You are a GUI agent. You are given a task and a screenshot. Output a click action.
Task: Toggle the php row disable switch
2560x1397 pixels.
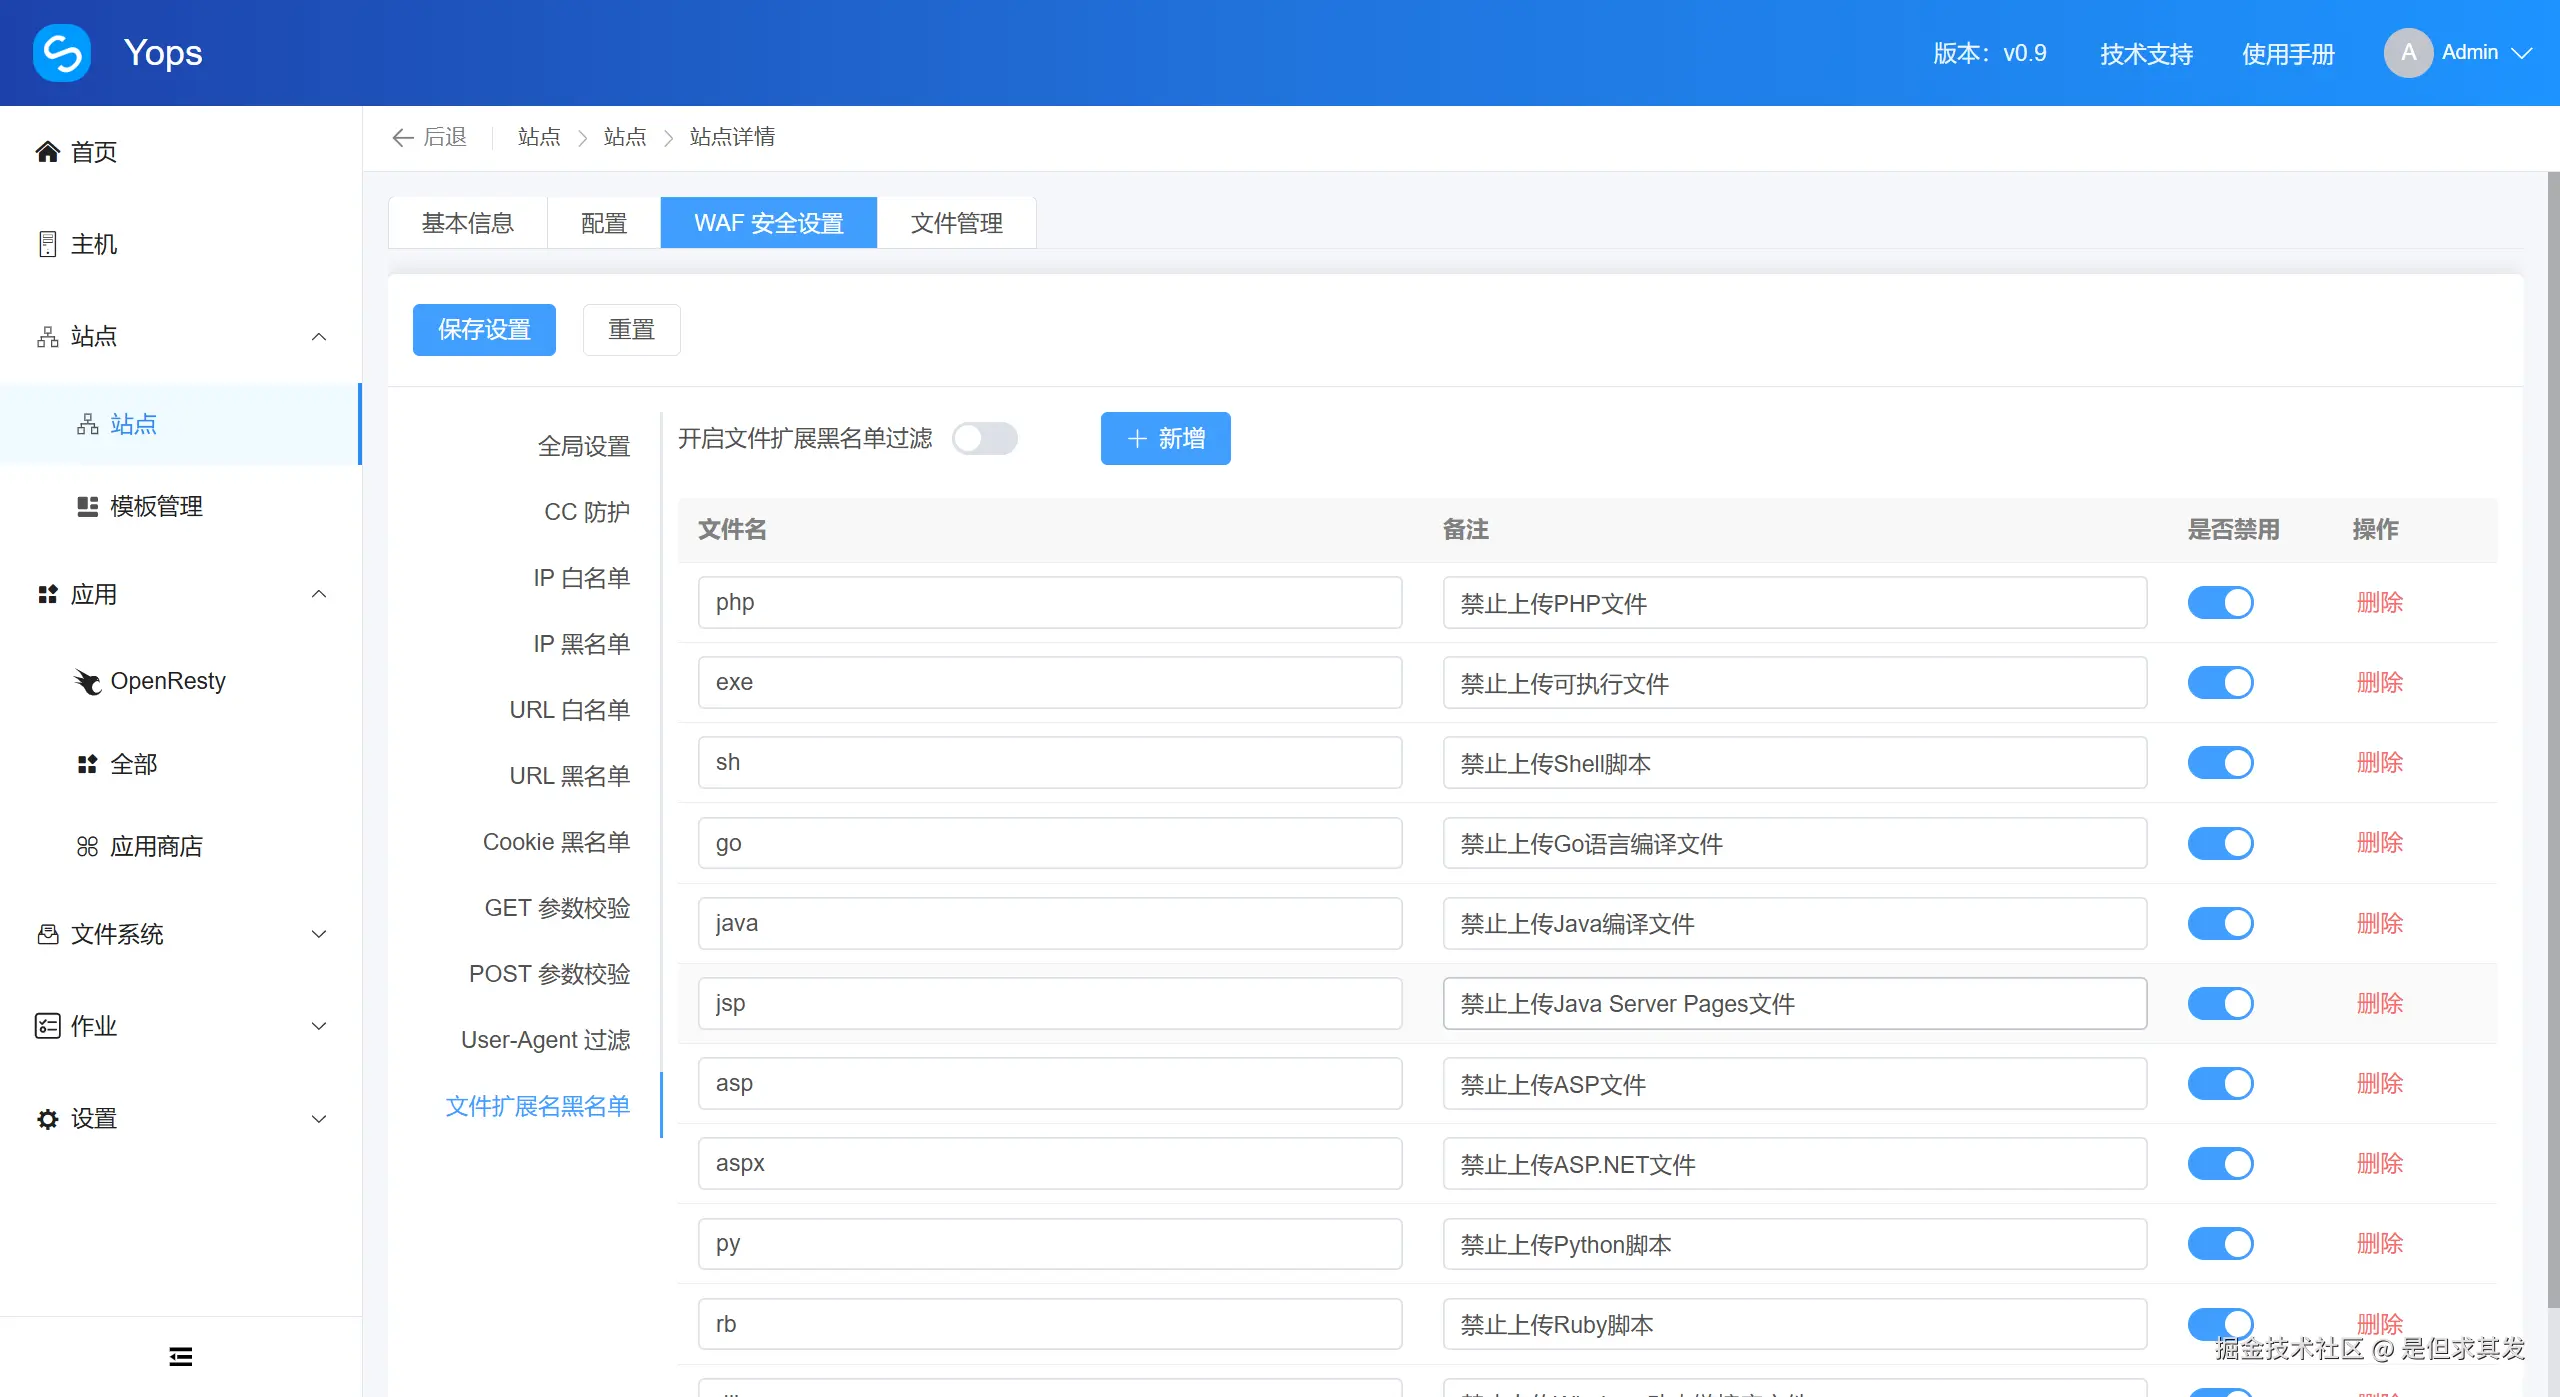[2220, 603]
